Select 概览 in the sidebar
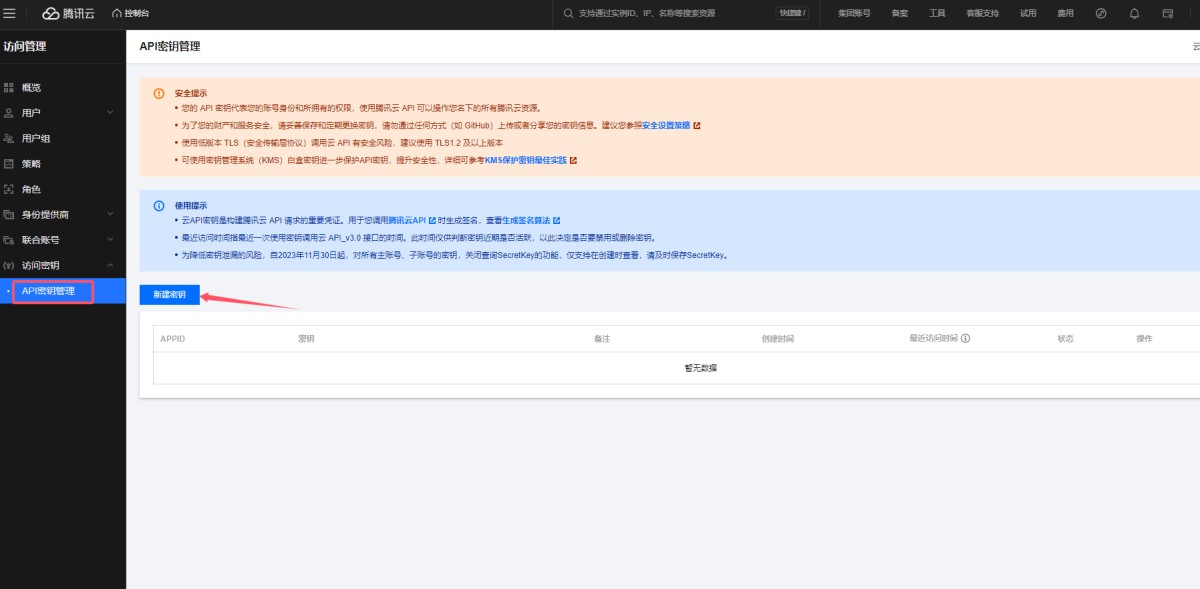Viewport: 1200px width, 589px height. [x=32, y=88]
